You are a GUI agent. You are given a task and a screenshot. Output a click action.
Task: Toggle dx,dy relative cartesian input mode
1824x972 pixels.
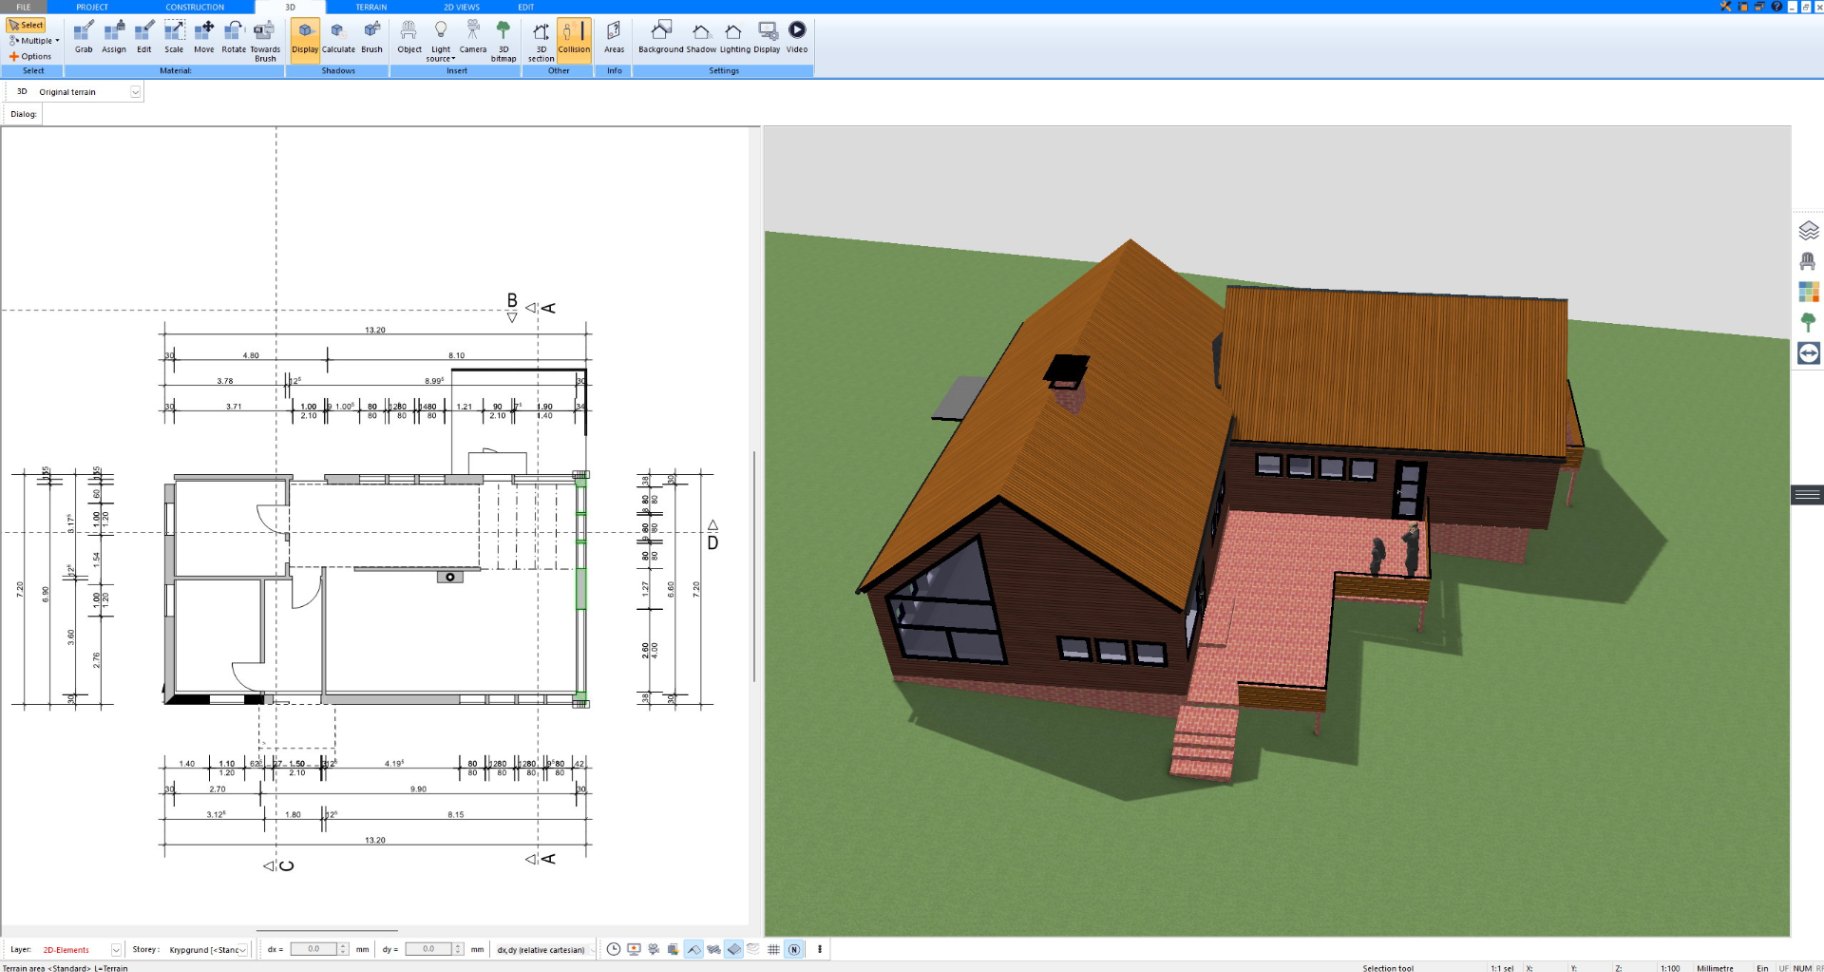click(541, 949)
